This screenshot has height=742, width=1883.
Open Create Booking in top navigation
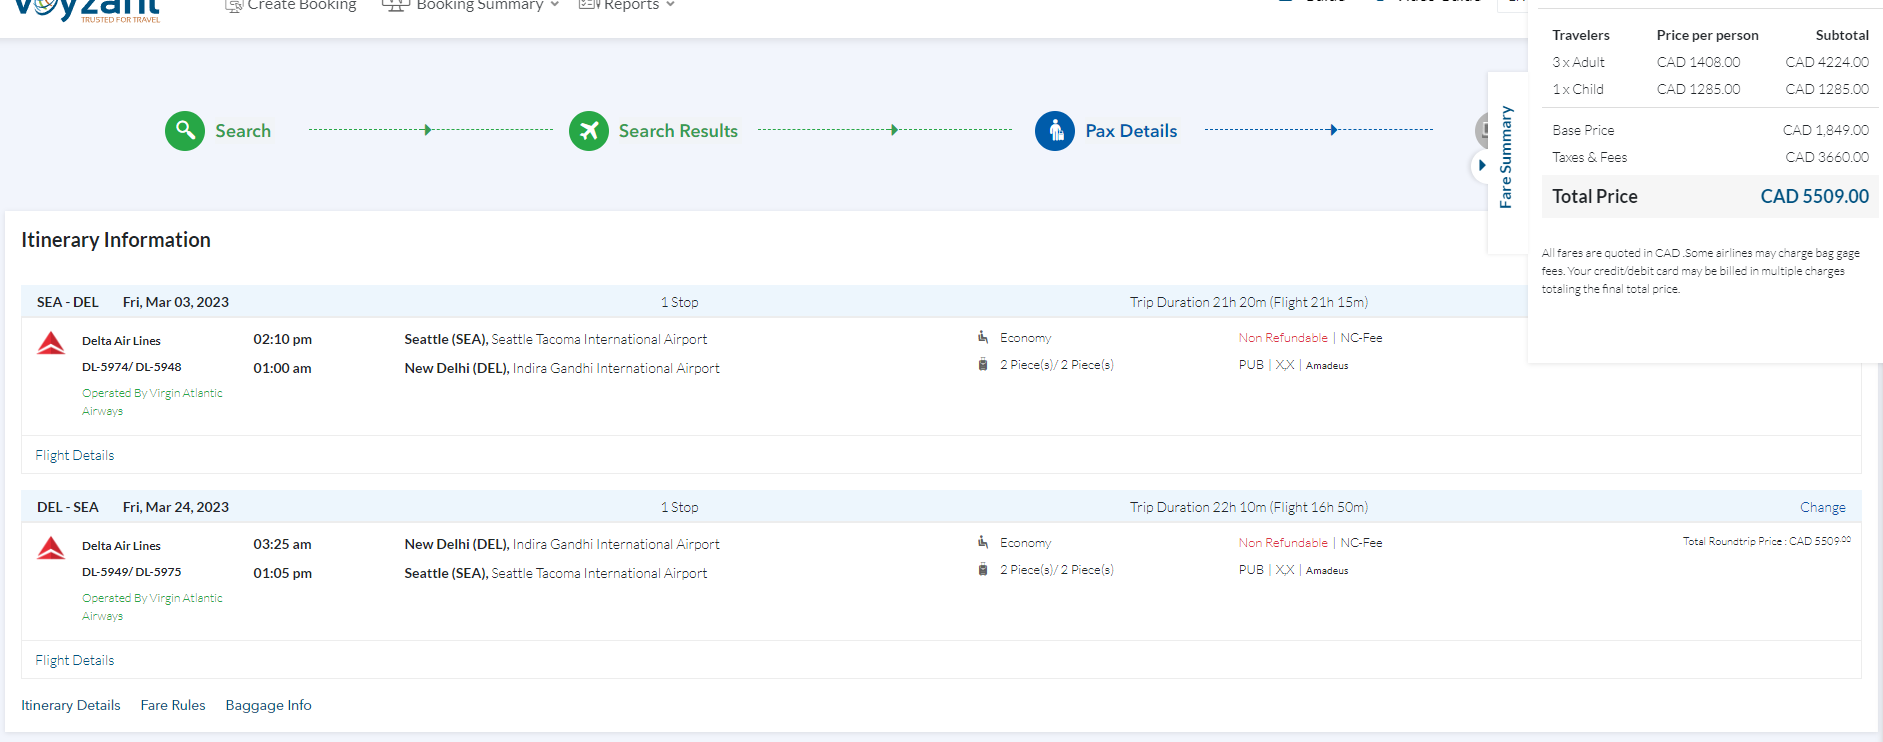coord(291,6)
